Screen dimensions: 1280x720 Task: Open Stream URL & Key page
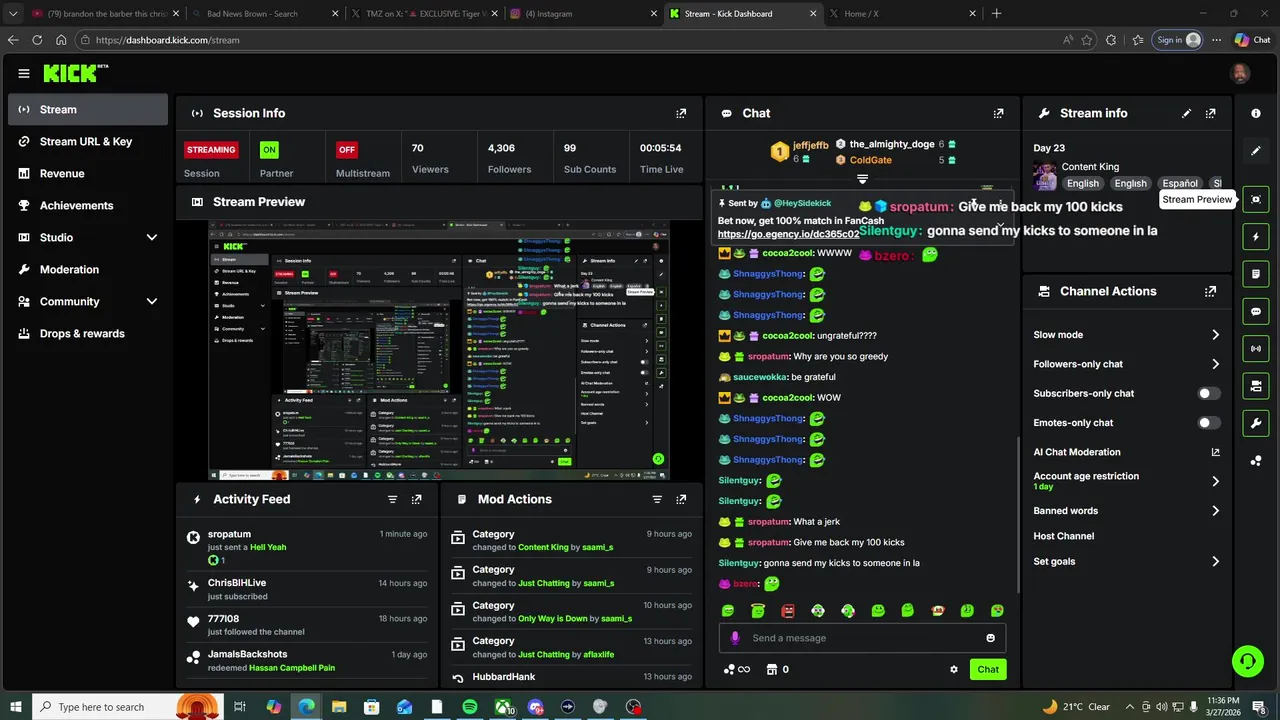click(88, 141)
